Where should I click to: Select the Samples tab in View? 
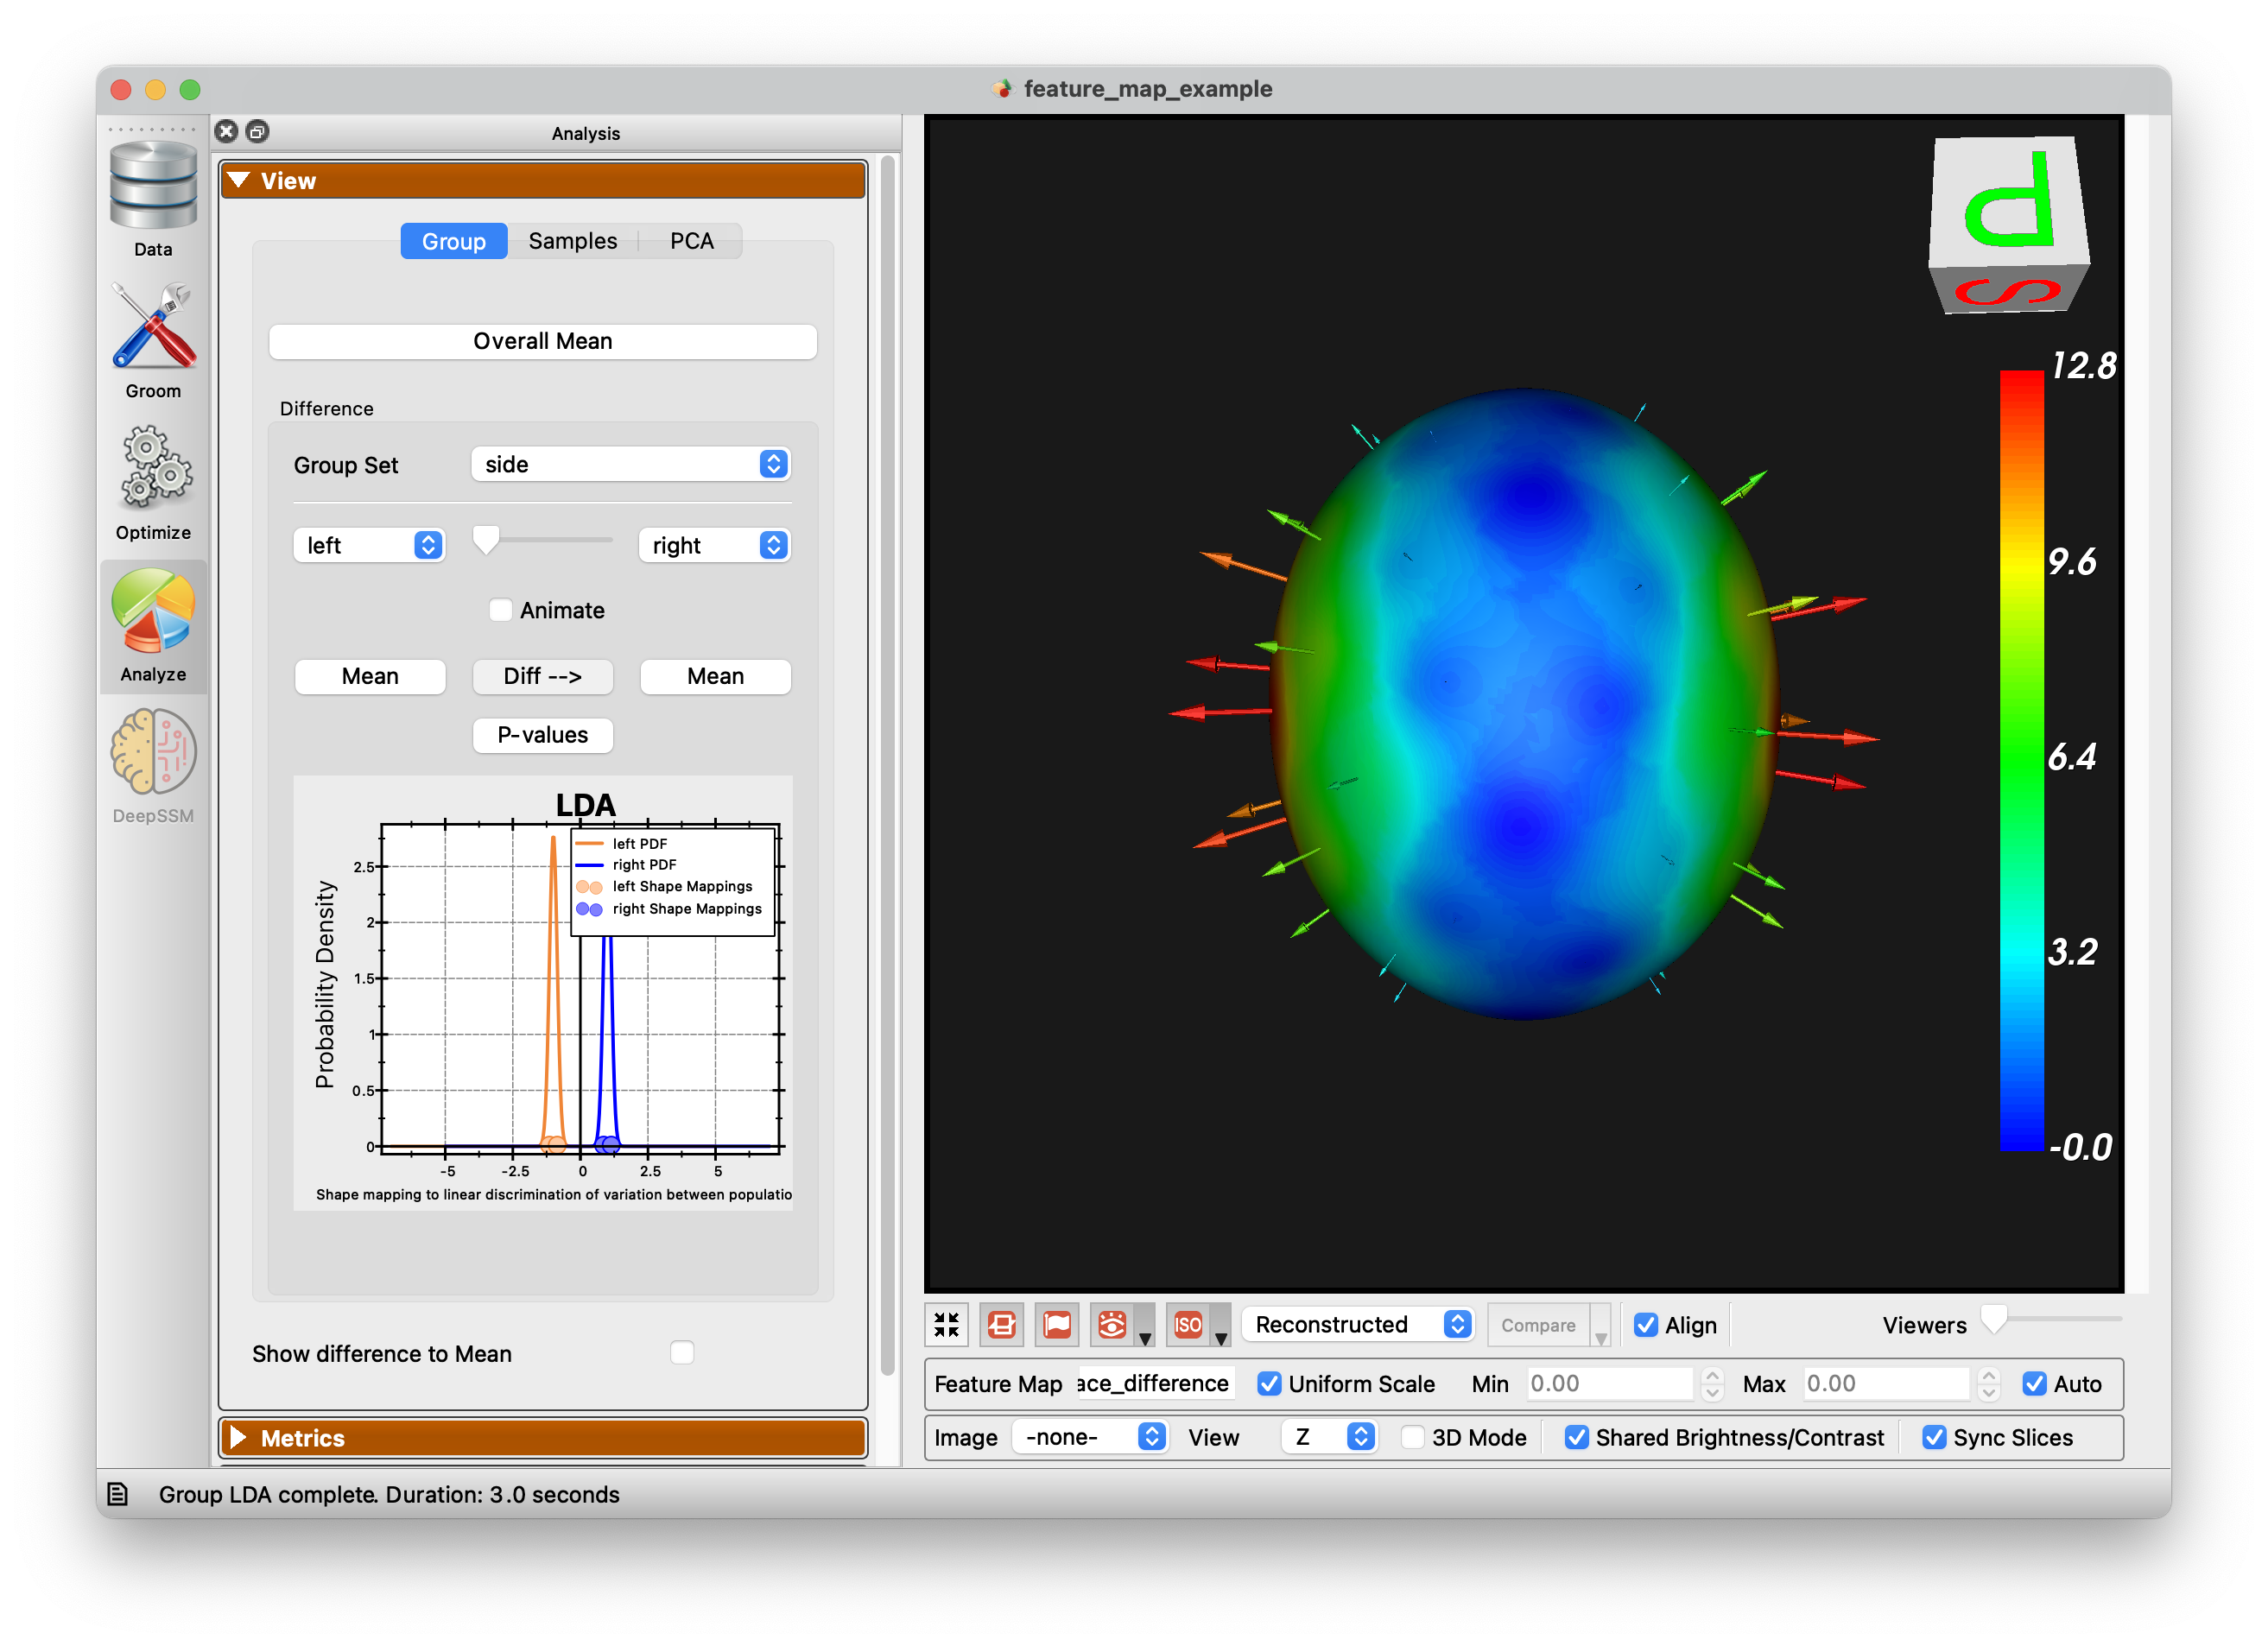tap(571, 241)
